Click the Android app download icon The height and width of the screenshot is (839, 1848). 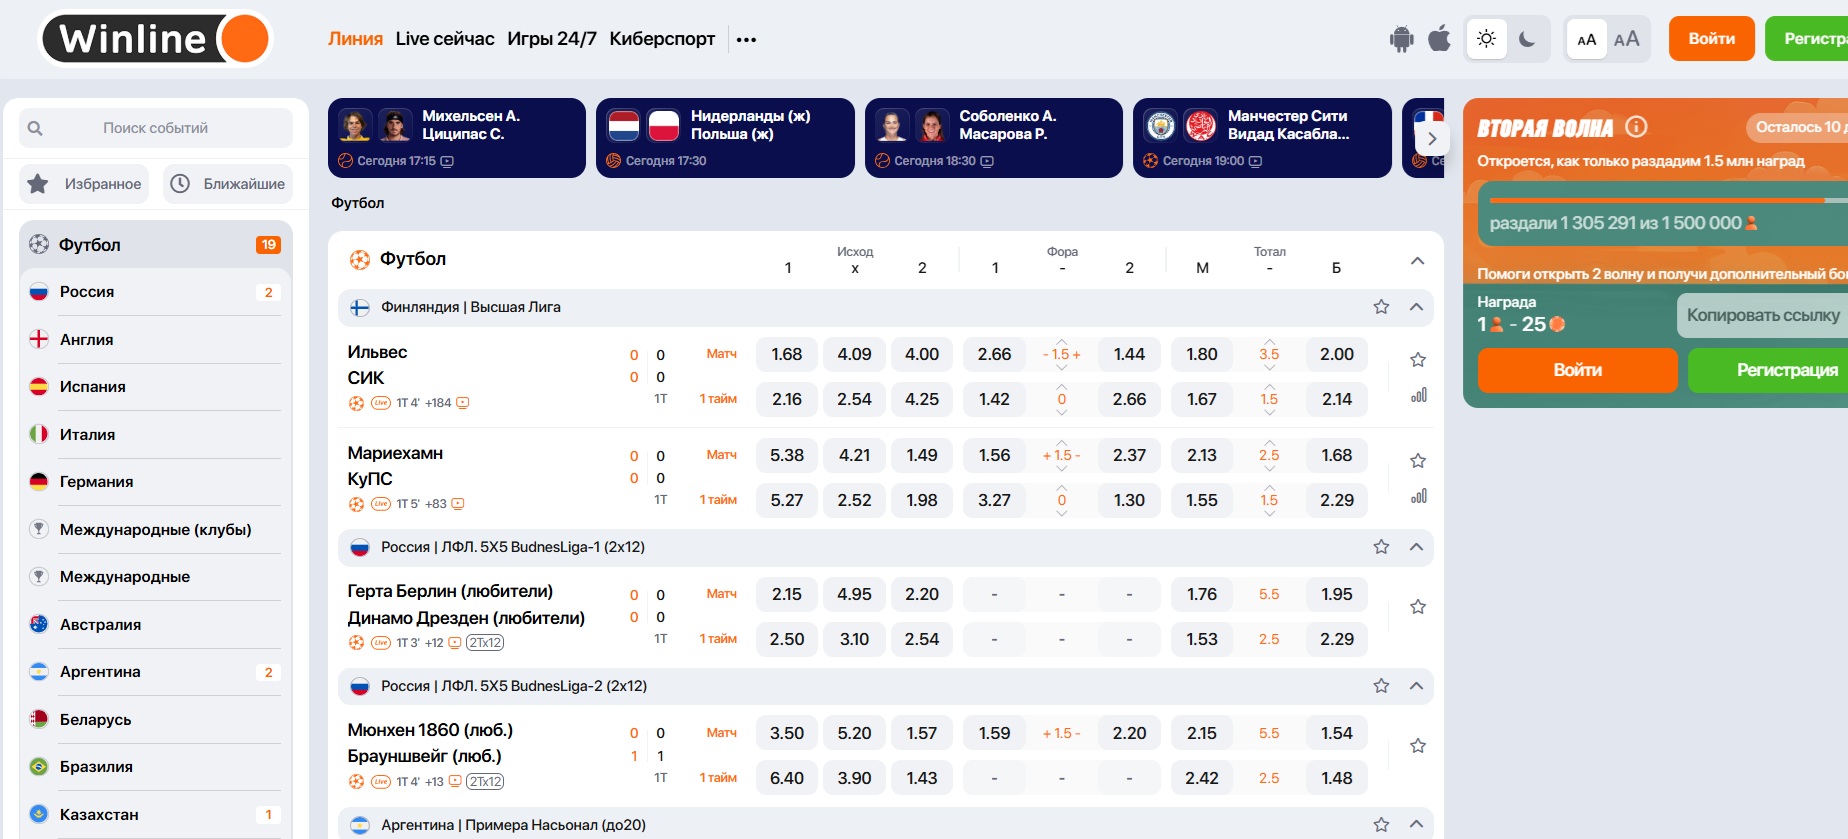[x=1401, y=39]
